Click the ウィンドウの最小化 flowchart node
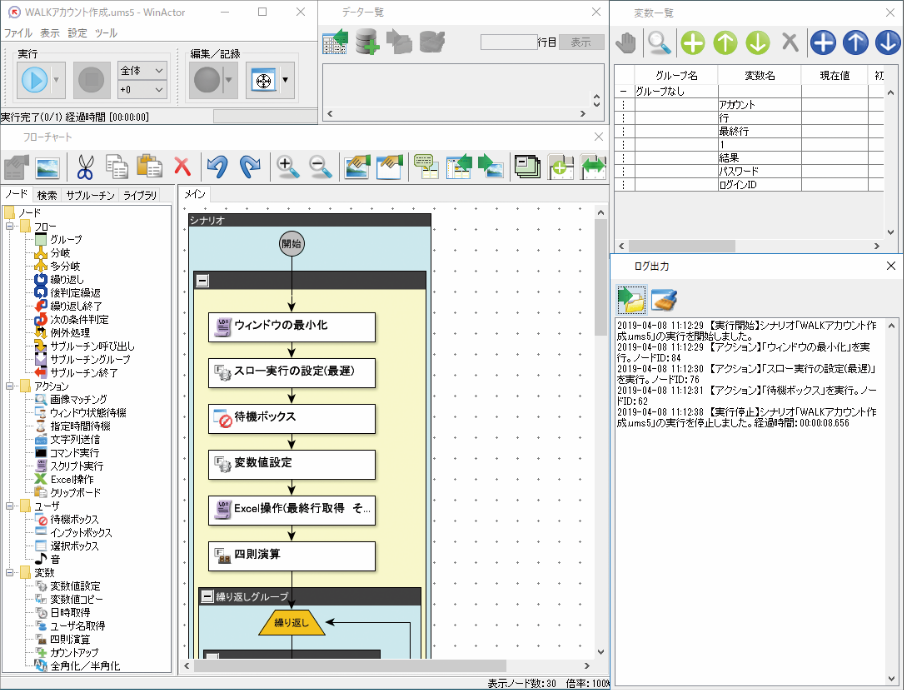904x690 pixels. (292, 327)
